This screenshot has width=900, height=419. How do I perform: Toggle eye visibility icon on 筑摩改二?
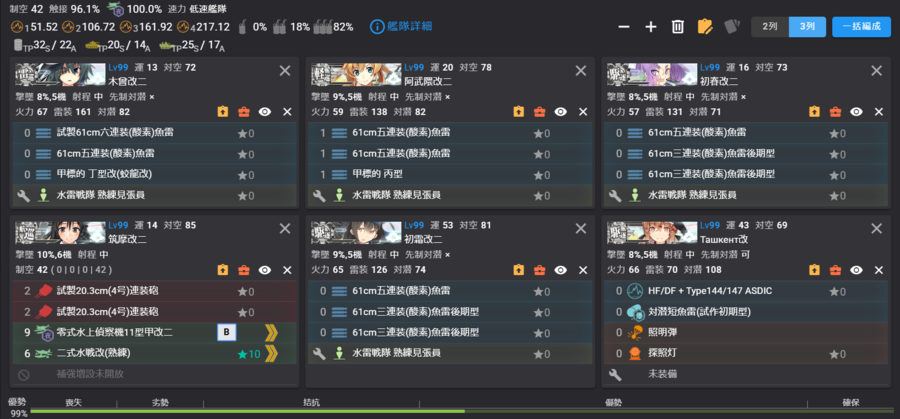(265, 270)
